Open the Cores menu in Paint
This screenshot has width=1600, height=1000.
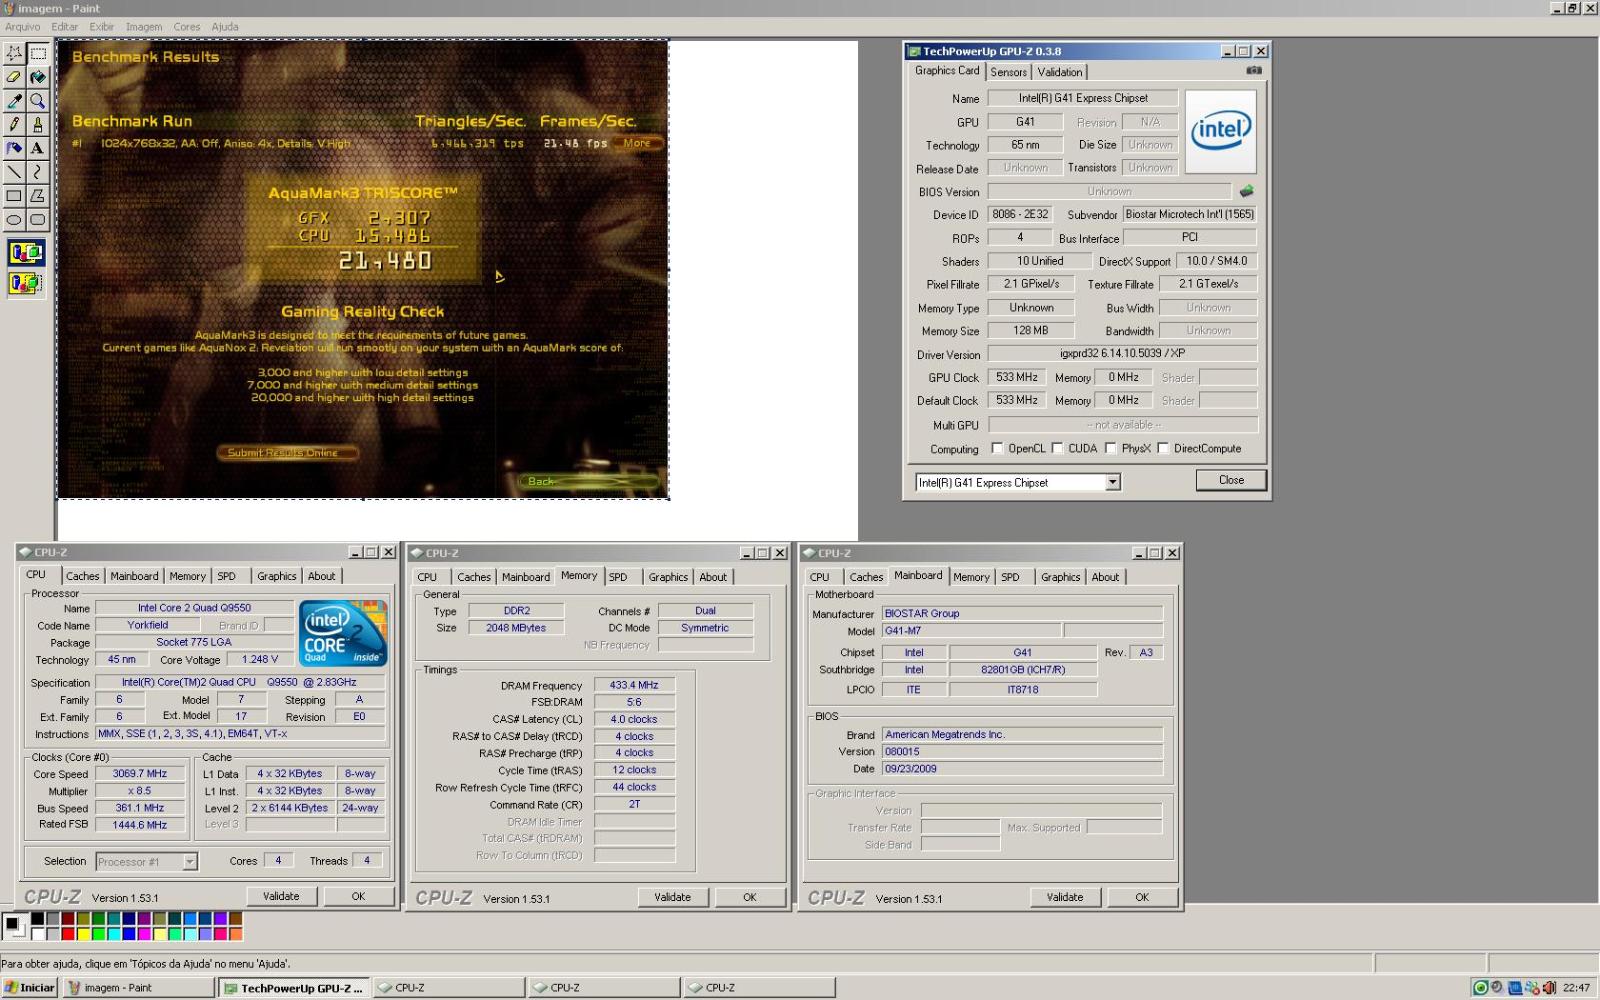coord(187,27)
